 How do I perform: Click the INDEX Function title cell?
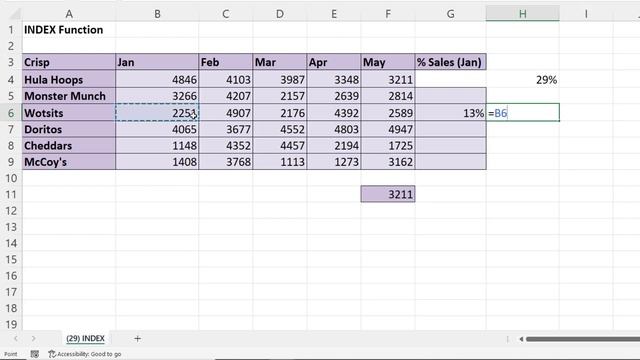tap(69, 30)
